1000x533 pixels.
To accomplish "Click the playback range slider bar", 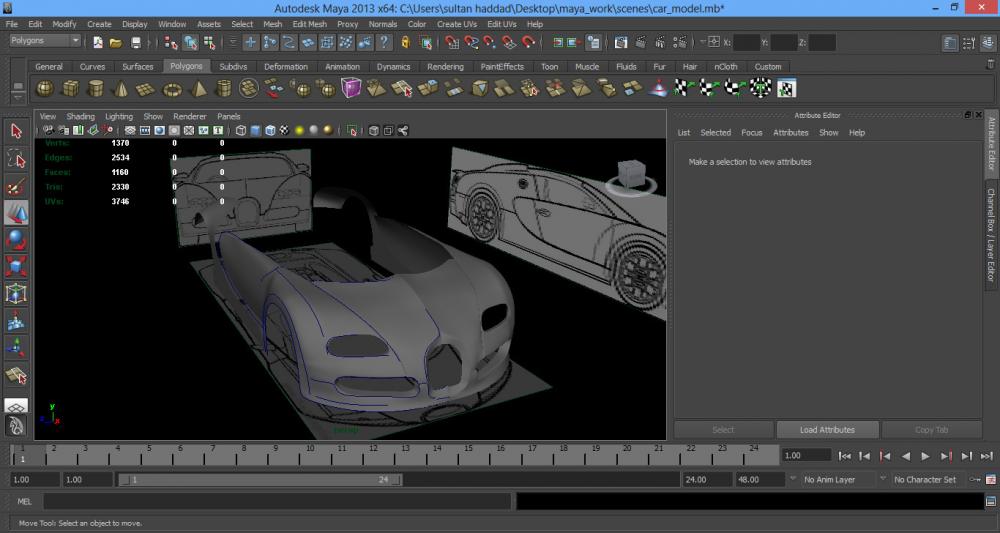I will [x=260, y=480].
